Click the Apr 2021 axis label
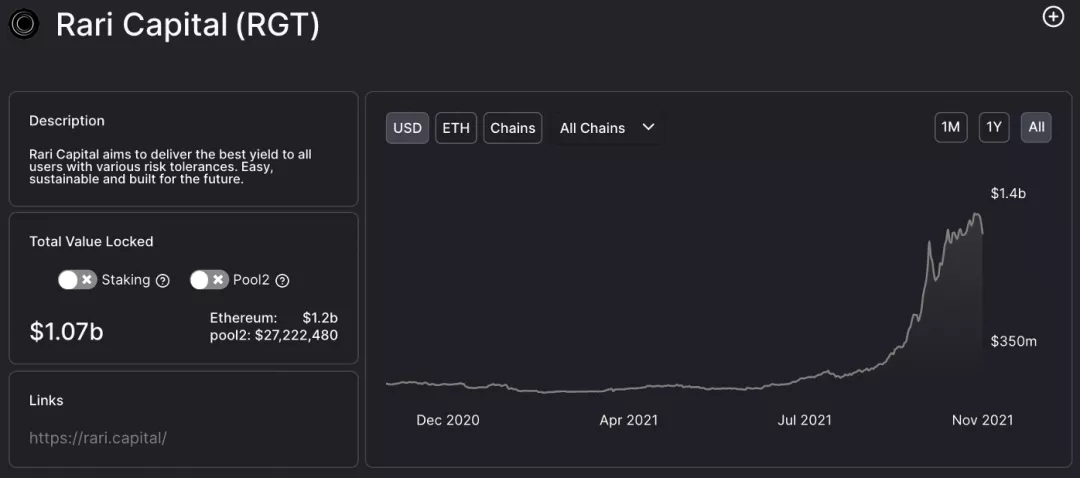 [628, 420]
